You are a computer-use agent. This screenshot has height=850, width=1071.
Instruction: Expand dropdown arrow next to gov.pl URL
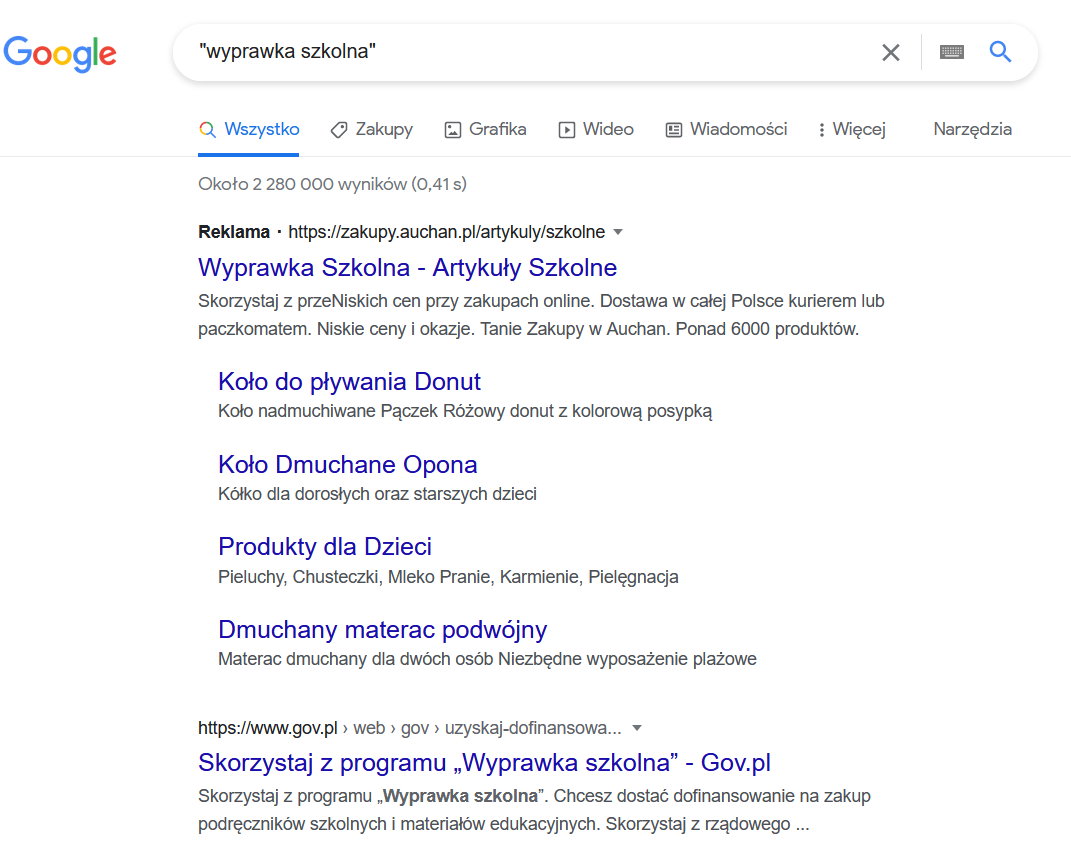tap(637, 728)
